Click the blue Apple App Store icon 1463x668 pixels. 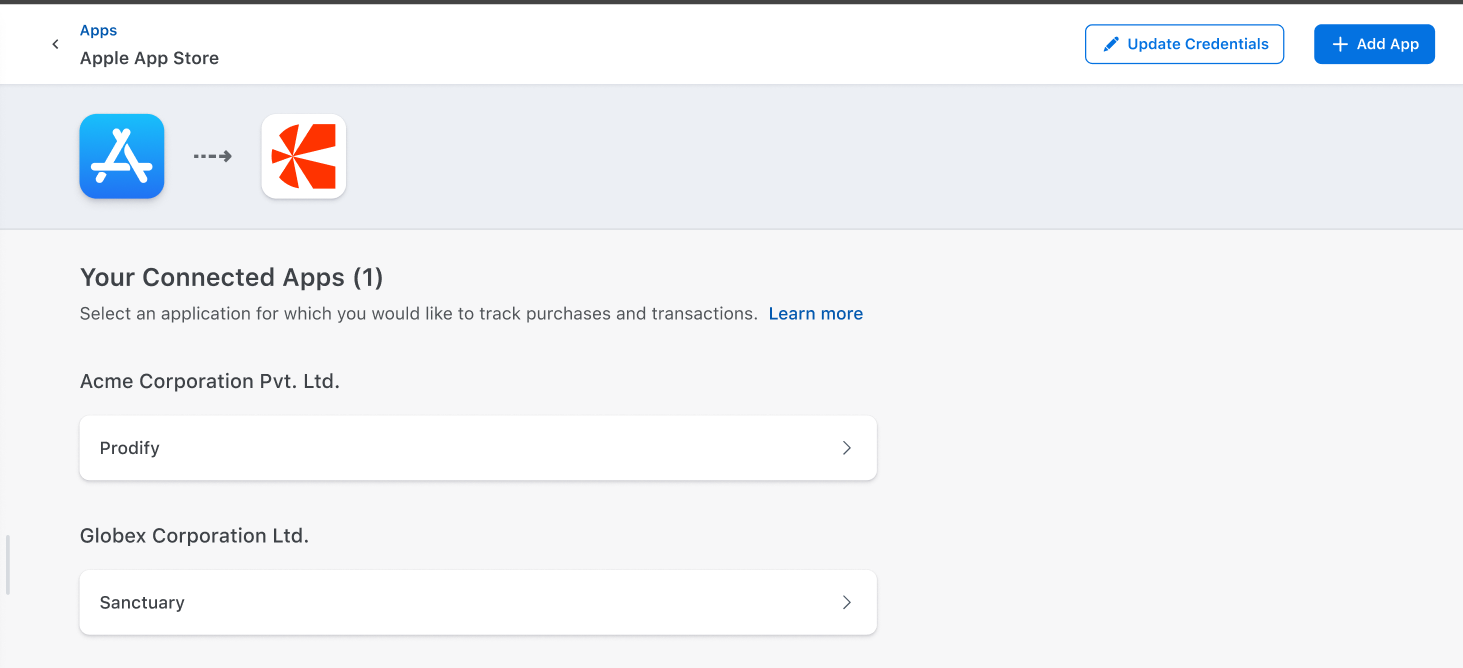click(122, 156)
